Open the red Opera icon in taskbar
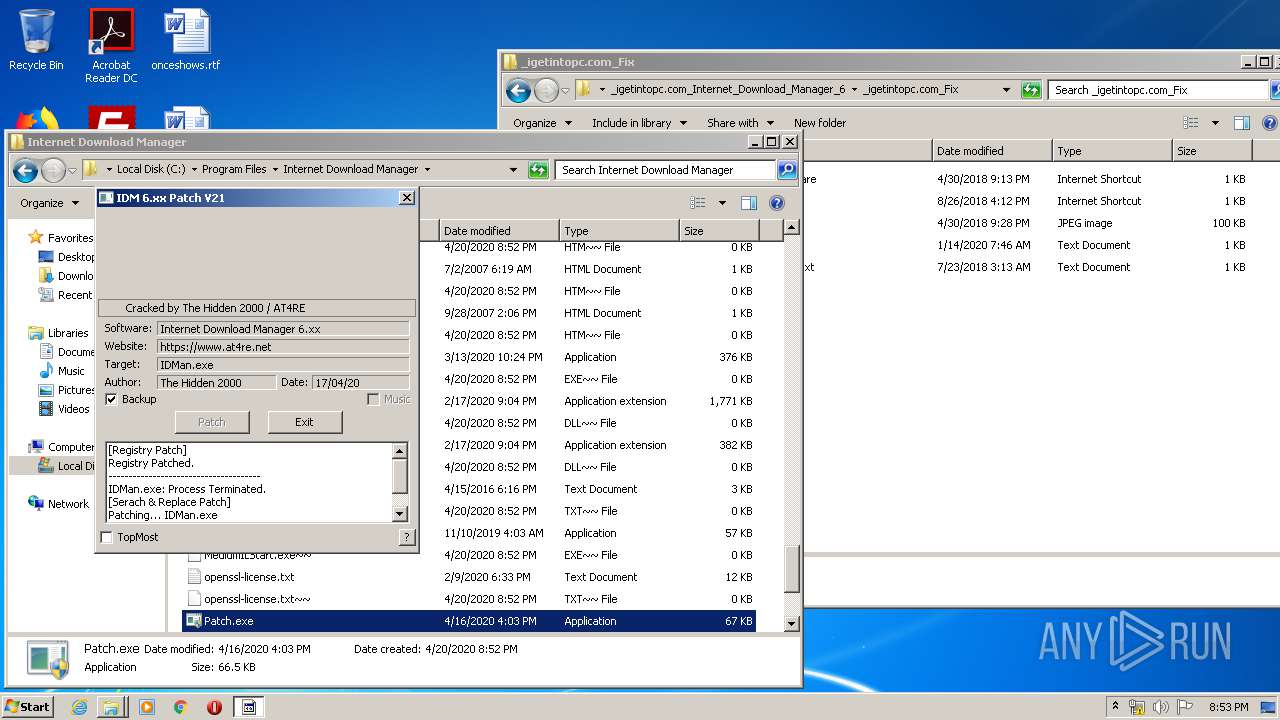This screenshot has height=720, width=1280. (x=214, y=707)
